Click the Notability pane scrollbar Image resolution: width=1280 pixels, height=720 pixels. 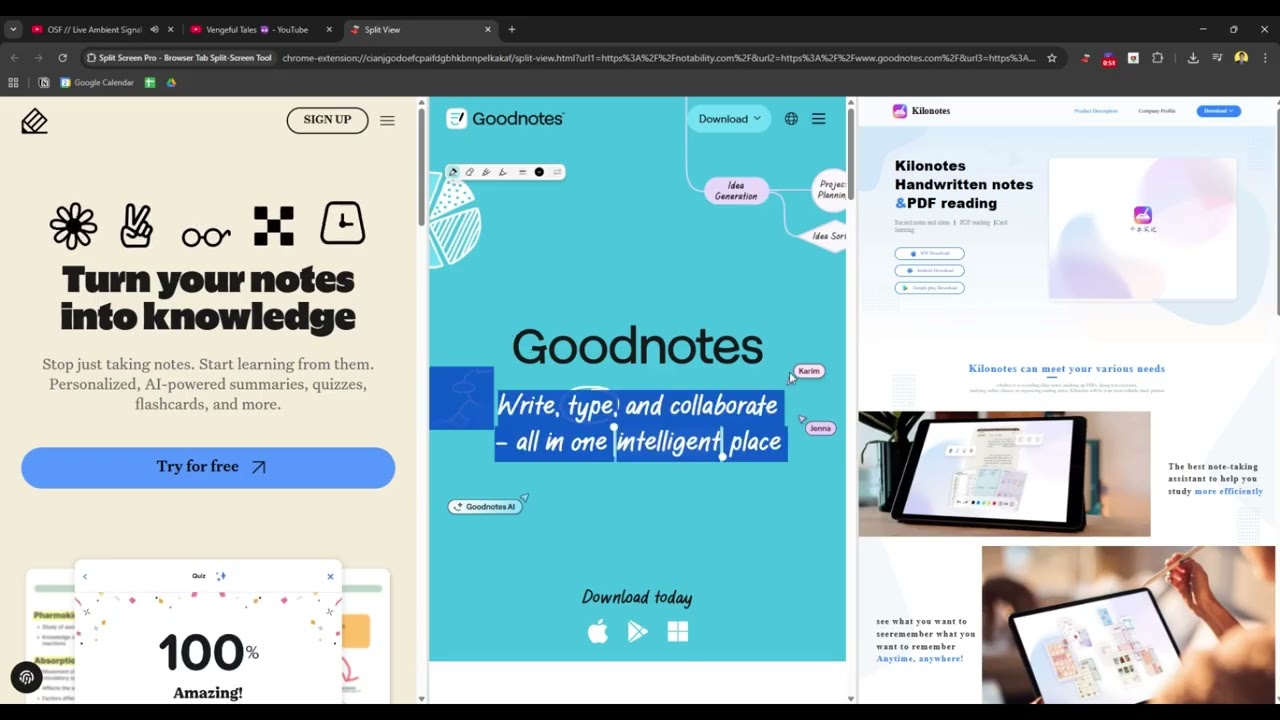tap(422, 165)
